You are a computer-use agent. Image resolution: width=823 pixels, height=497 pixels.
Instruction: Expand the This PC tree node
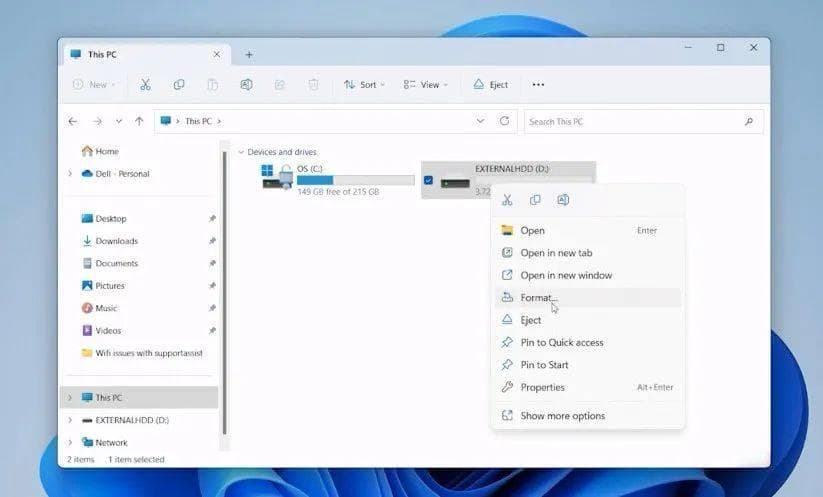point(70,398)
